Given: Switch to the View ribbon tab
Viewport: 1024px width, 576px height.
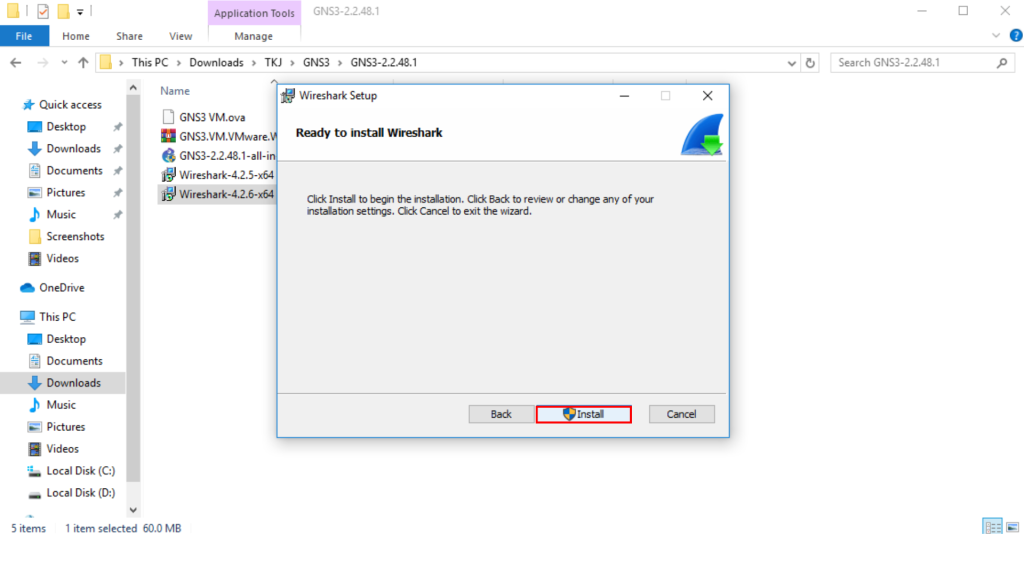Looking at the screenshot, I should (180, 36).
